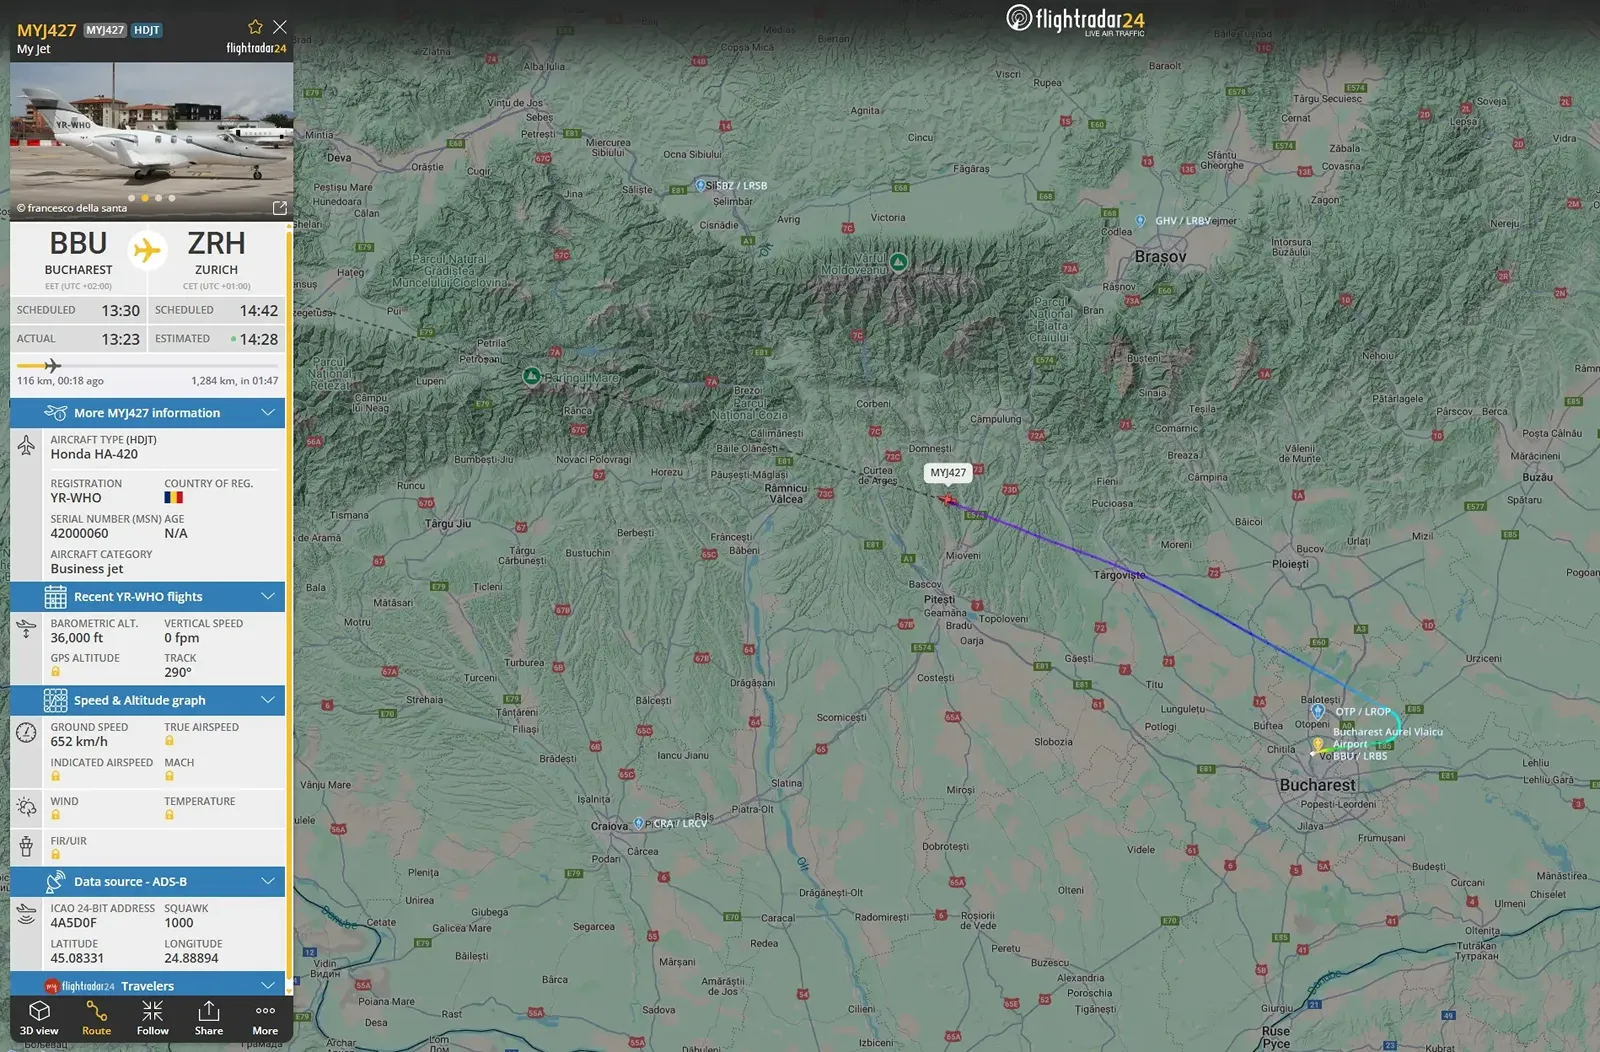
Task: Close the MYJ427 flight panel
Action: coord(280,27)
